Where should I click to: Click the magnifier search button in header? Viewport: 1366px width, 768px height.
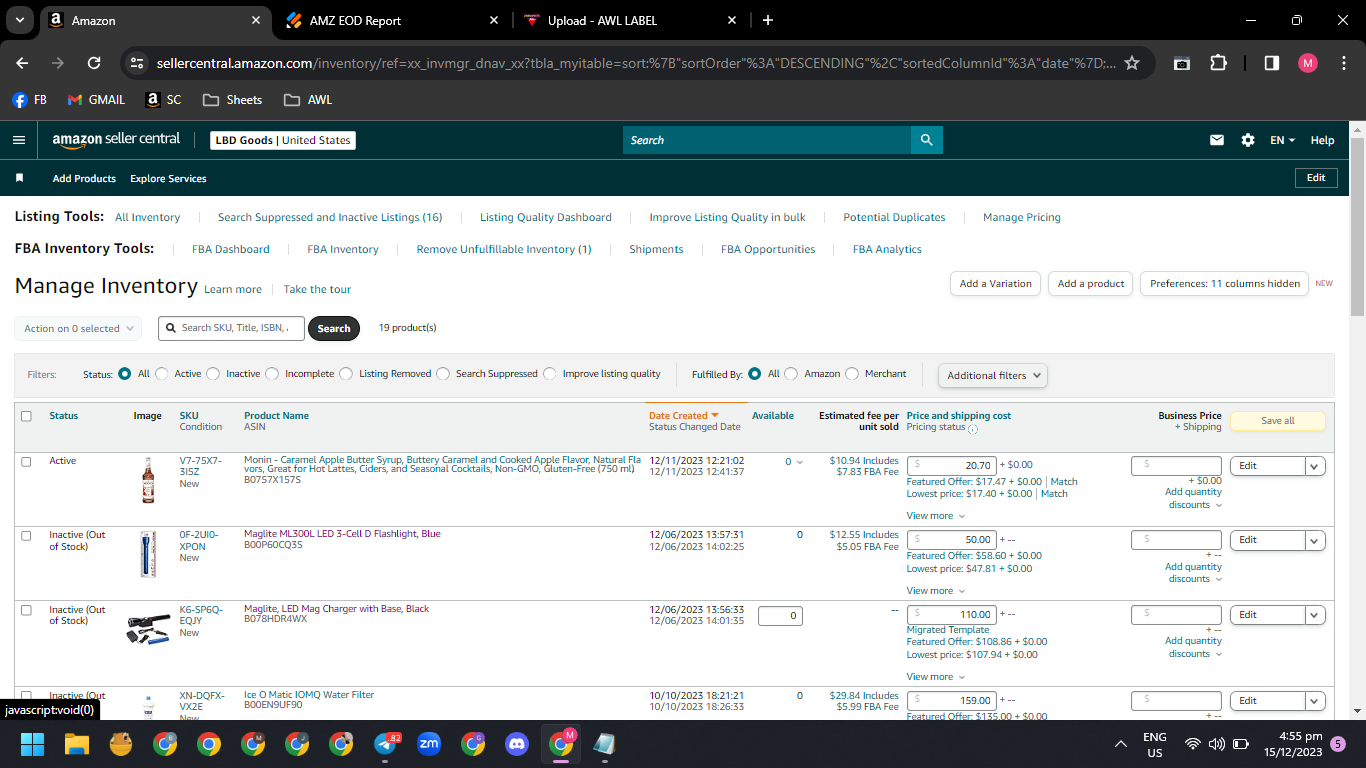(x=927, y=140)
